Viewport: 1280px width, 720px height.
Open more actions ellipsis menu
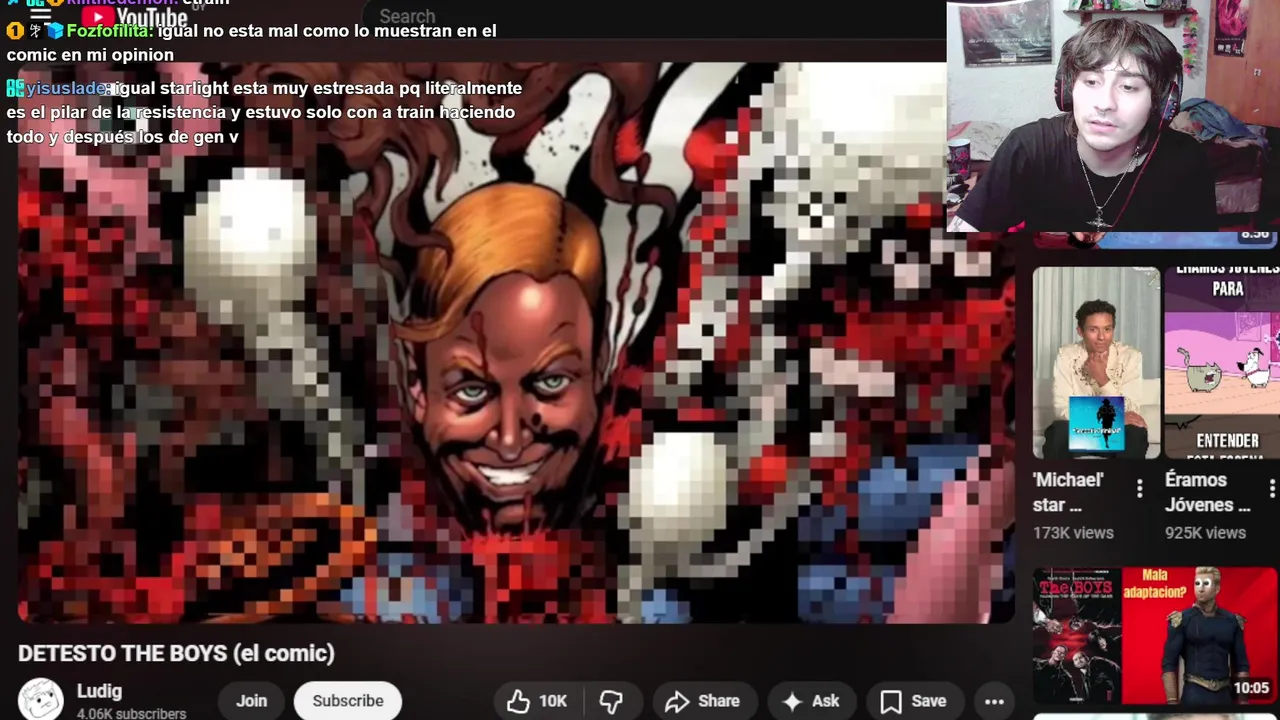coord(994,701)
